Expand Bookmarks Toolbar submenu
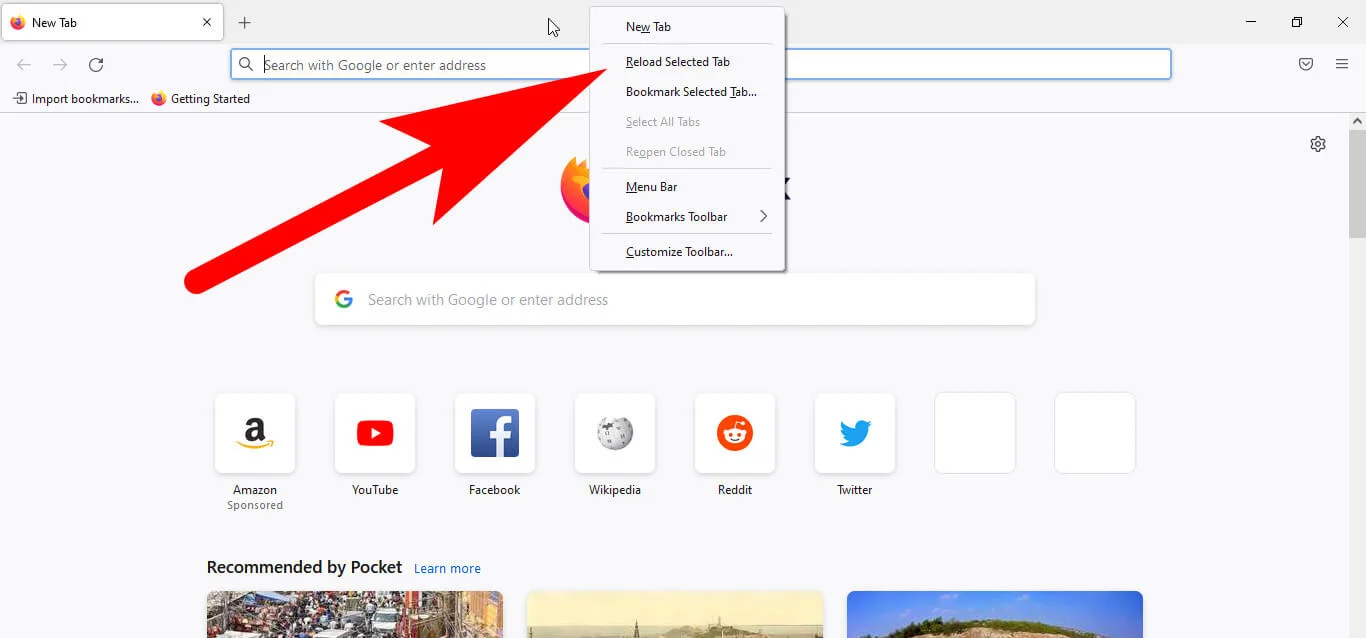The height and width of the screenshot is (638, 1366). [x=687, y=217]
